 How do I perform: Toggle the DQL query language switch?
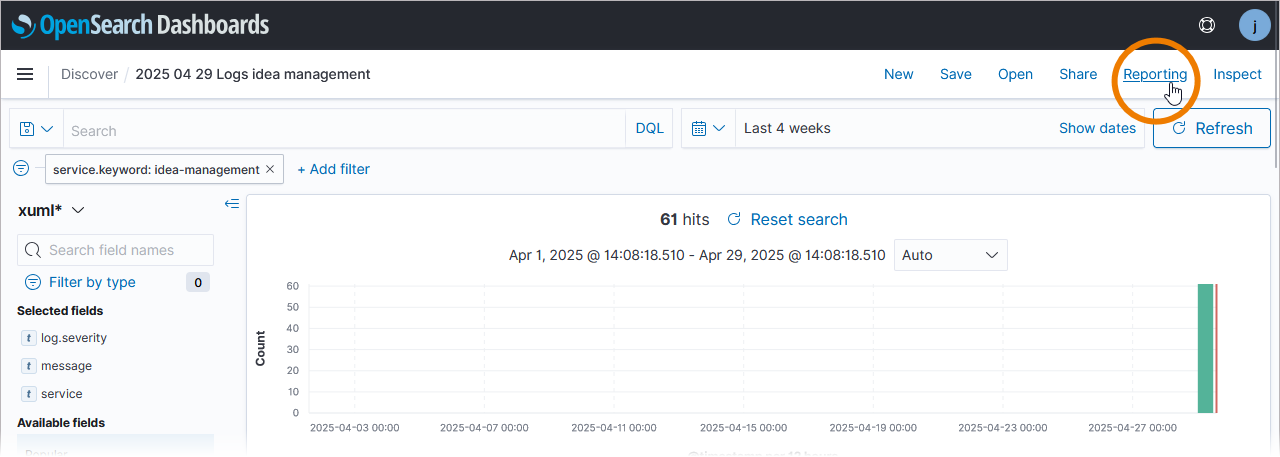click(x=650, y=128)
